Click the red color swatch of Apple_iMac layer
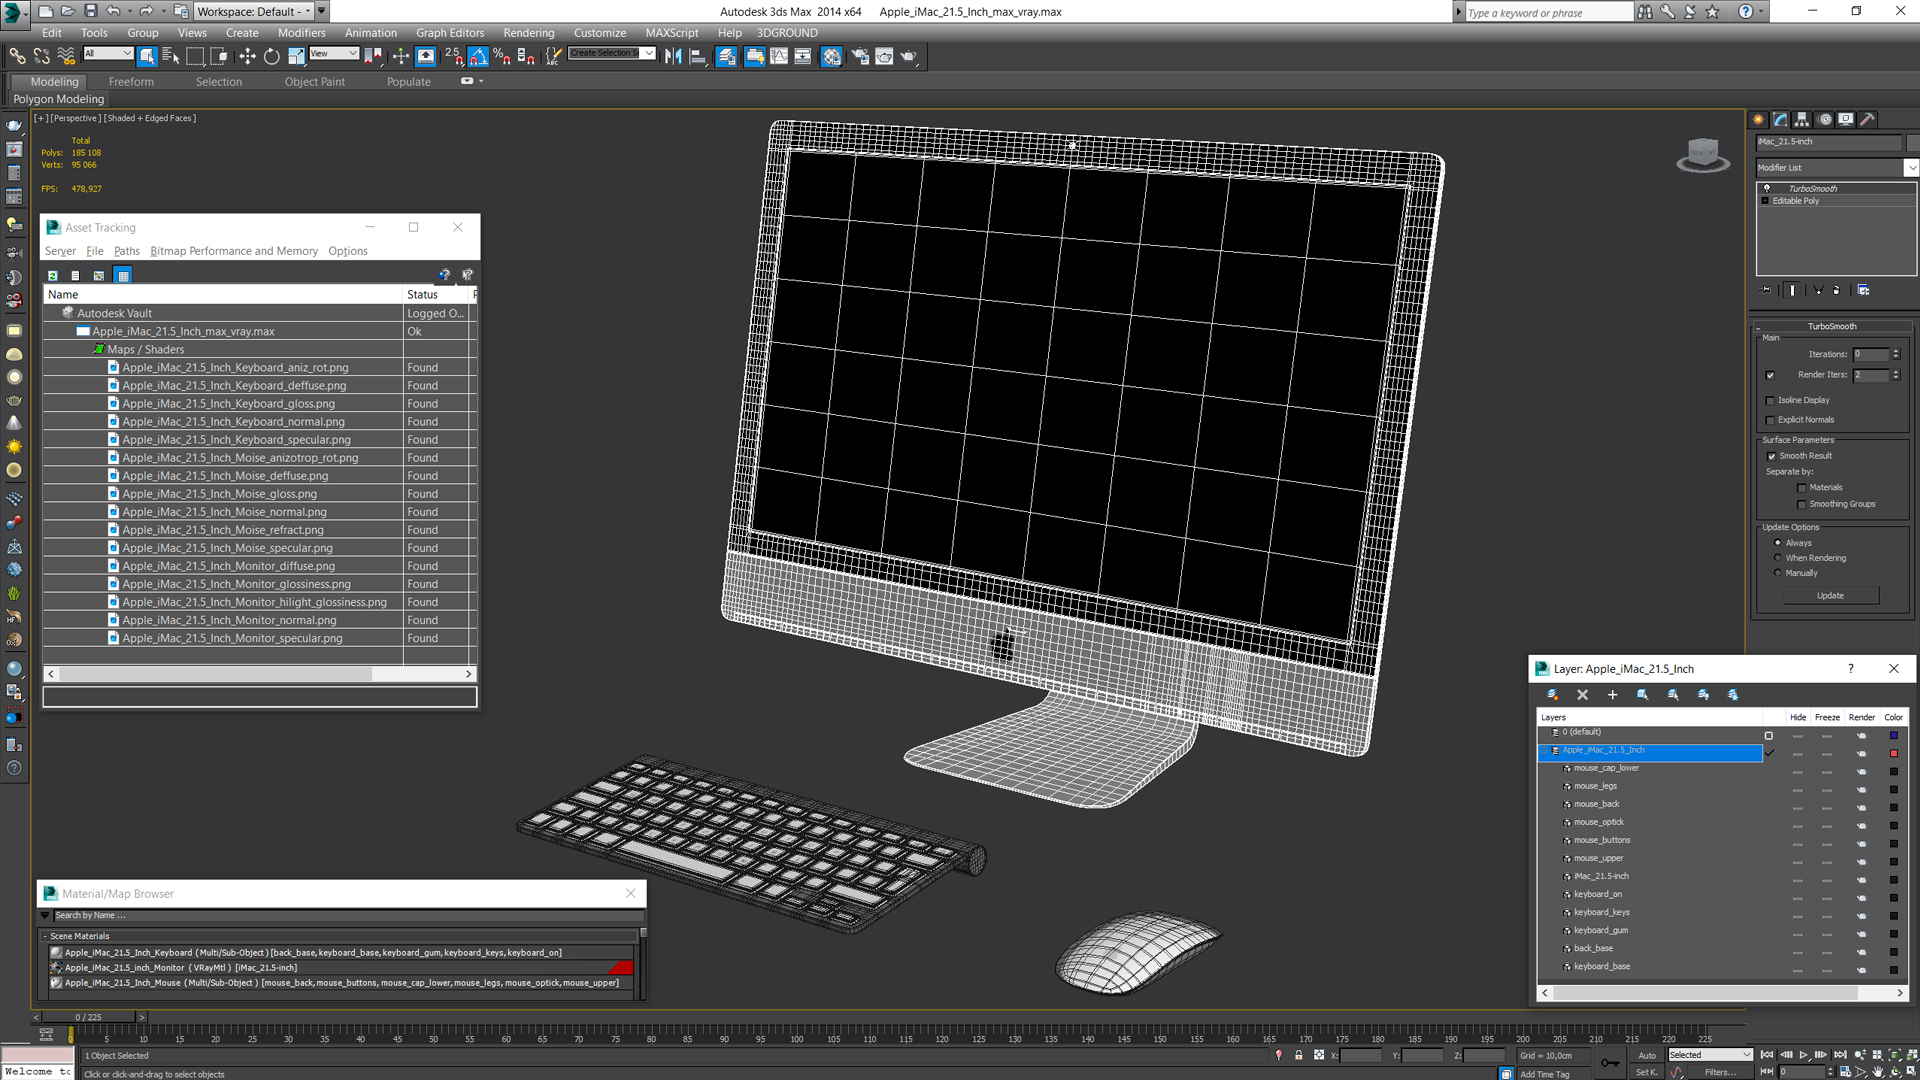1920x1080 pixels. (x=1893, y=752)
